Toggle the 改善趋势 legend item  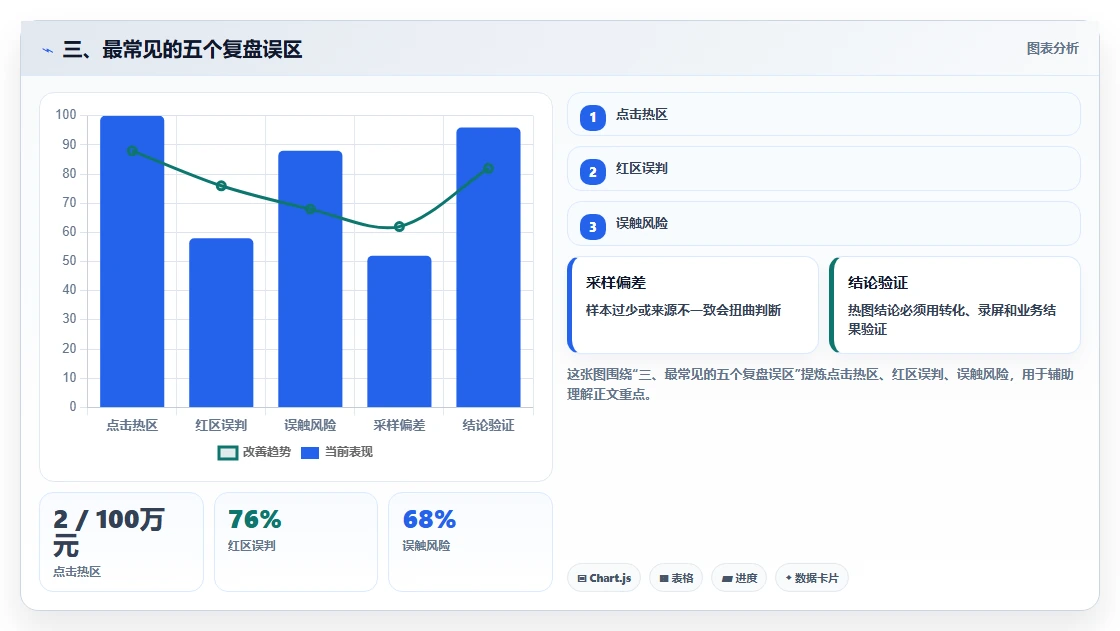pos(254,452)
